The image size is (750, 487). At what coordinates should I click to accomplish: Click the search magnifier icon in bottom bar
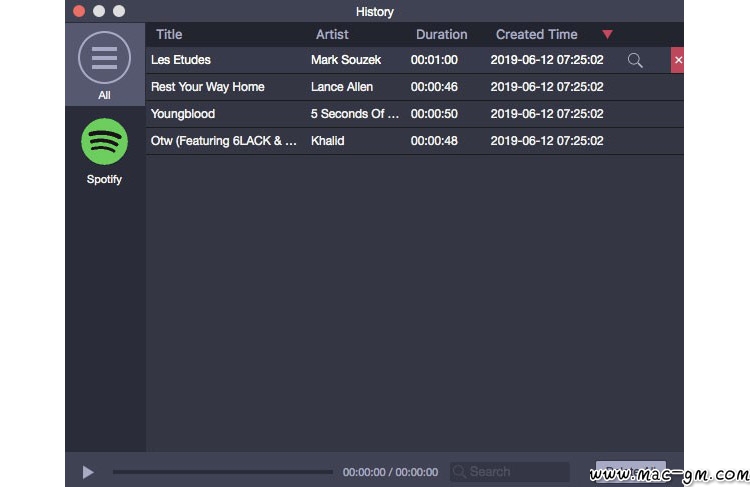click(x=459, y=472)
